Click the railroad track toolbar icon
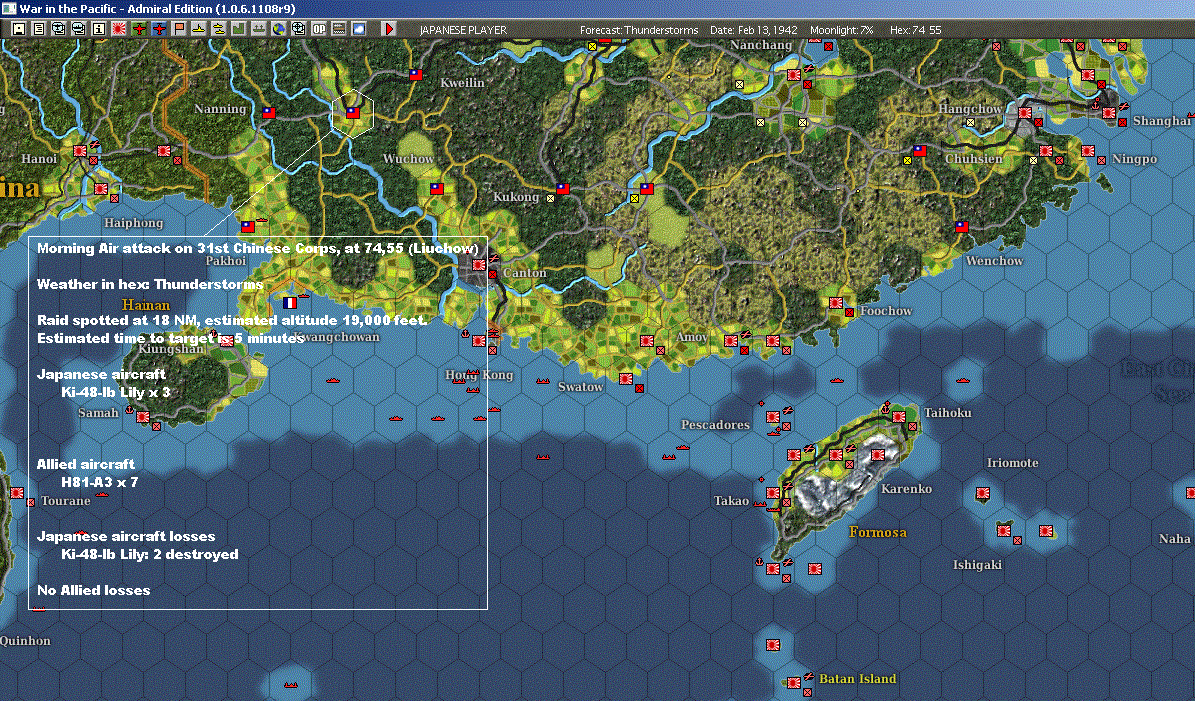This screenshot has width=1195, height=701. (x=338, y=29)
